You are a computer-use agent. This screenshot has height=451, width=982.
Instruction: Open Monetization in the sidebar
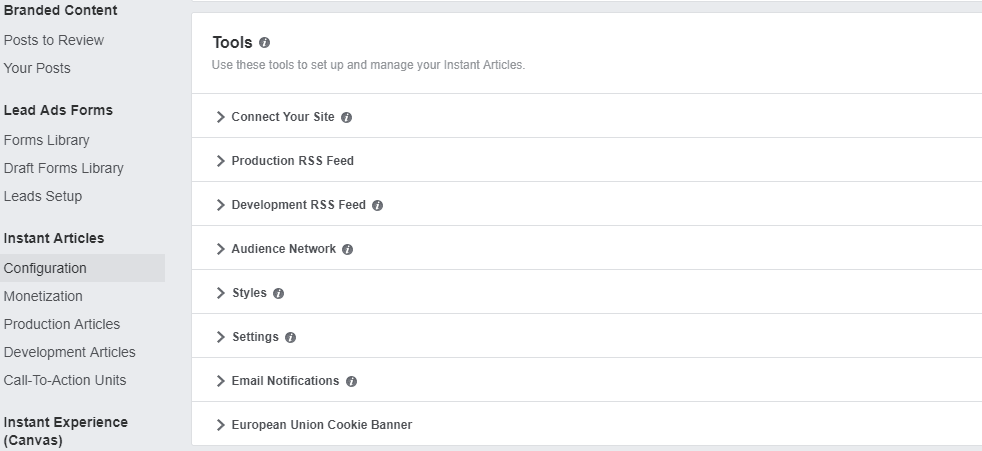tap(43, 296)
